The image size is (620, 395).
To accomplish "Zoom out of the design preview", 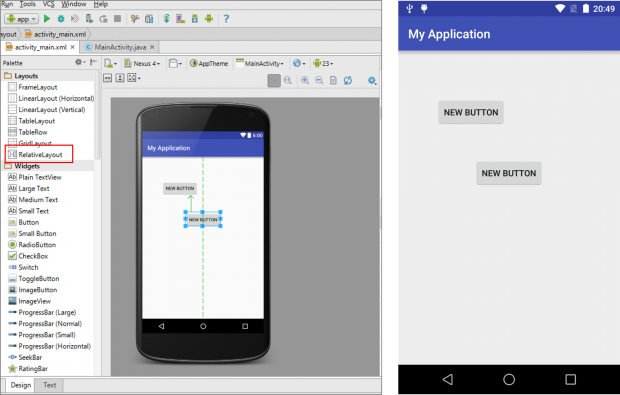I will click(319, 80).
